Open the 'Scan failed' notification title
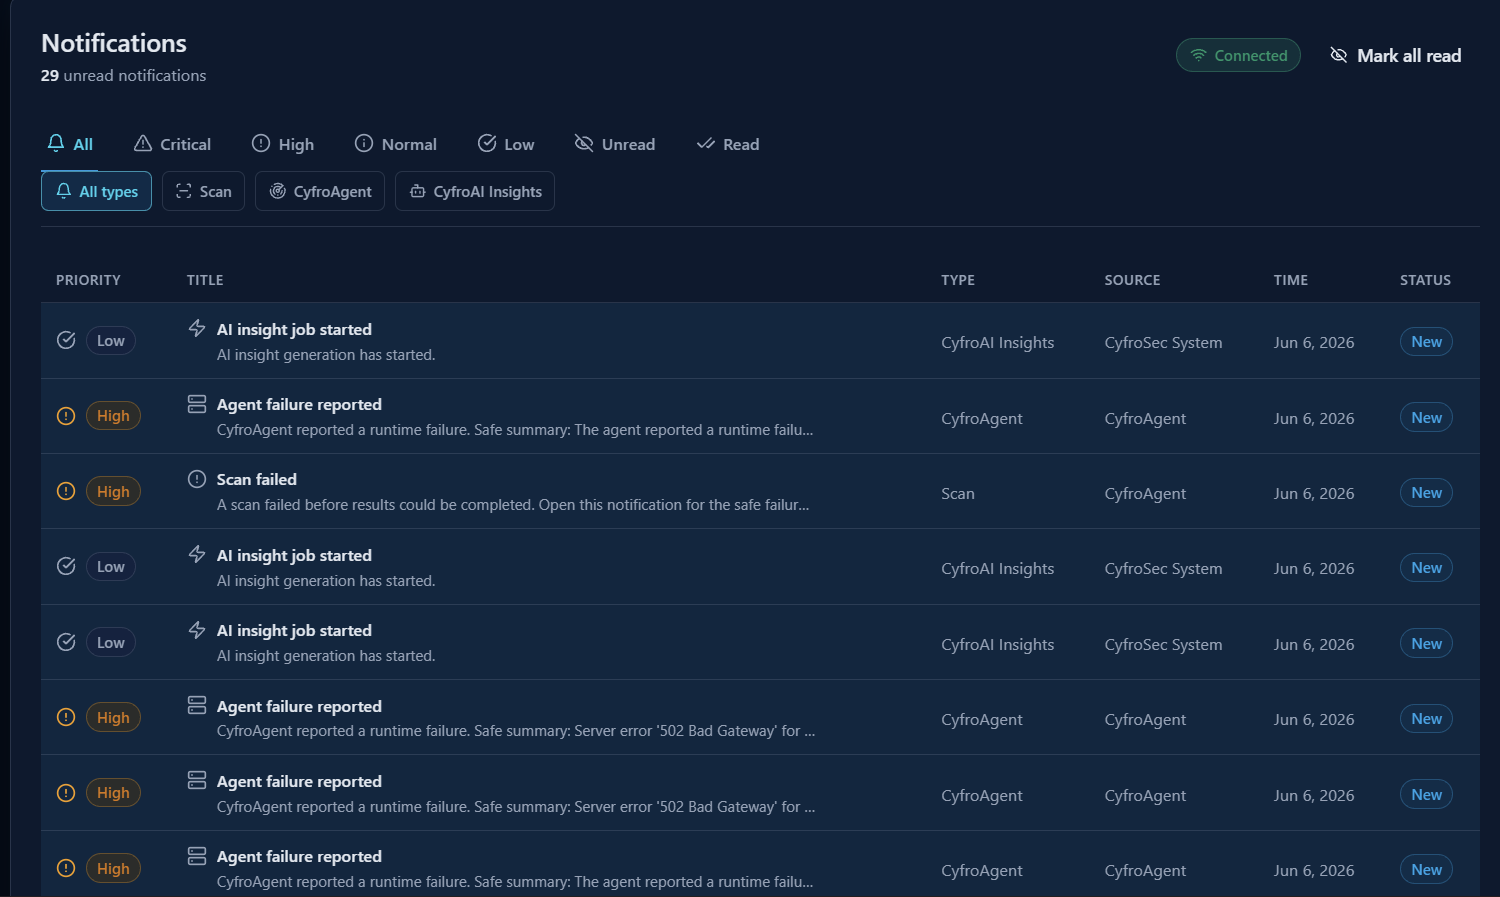Screen dimensions: 1500x897 pyautogui.click(x=257, y=479)
